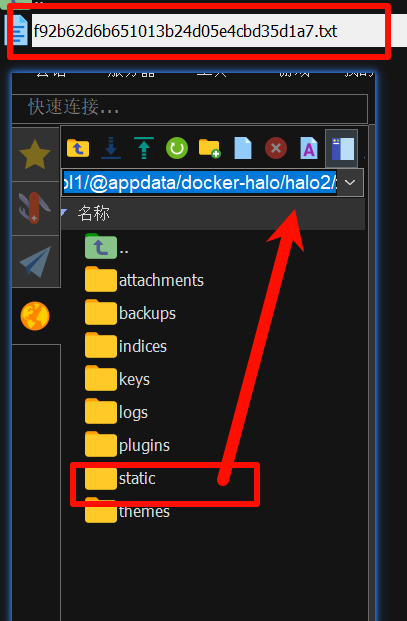Create a new file with the blank page icon
Image resolution: width=407 pixels, height=621 pixels.
243,148
